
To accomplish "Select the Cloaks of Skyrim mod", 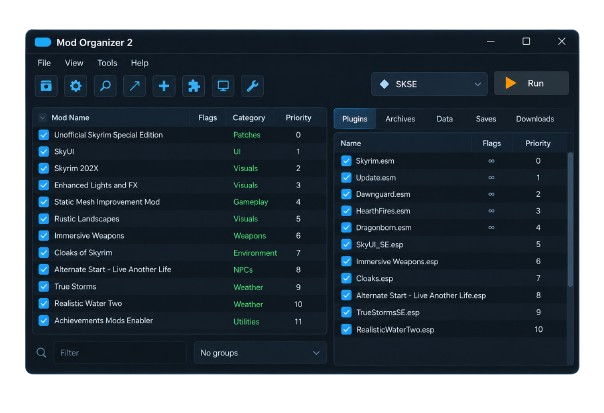I will [180, 253].
